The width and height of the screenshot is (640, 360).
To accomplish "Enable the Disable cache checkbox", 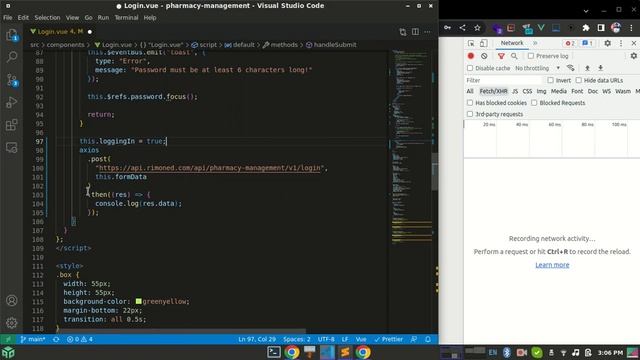I will (x=470, y=68).
